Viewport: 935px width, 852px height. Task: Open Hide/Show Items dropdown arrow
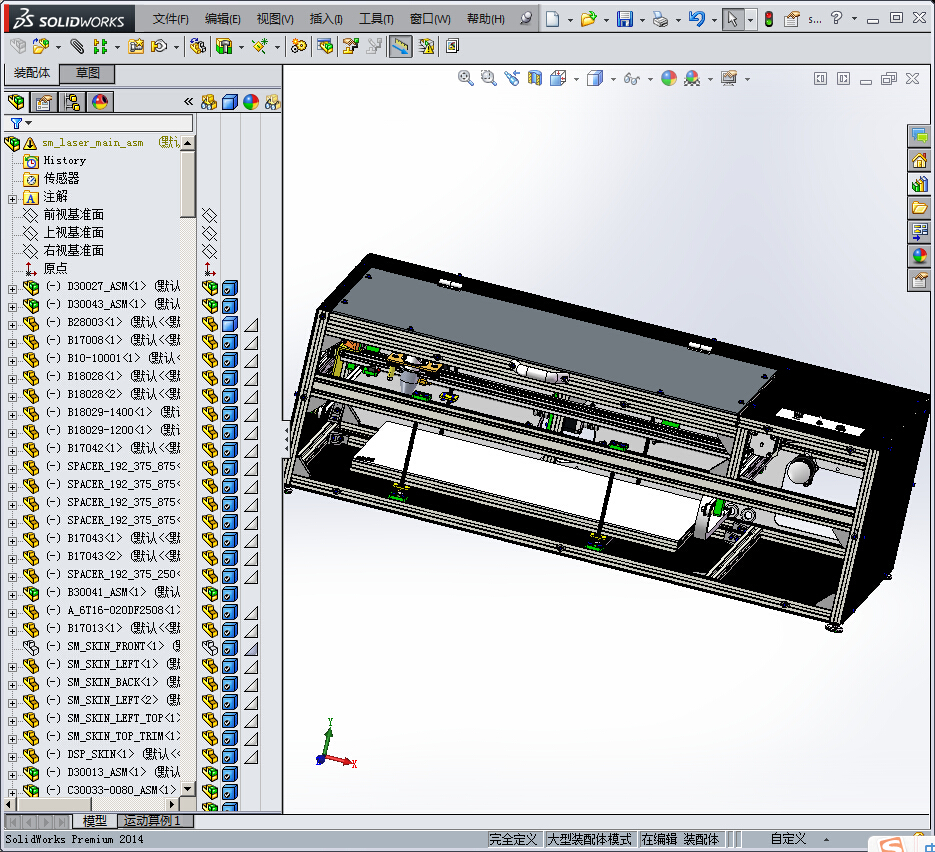(650, 79)
